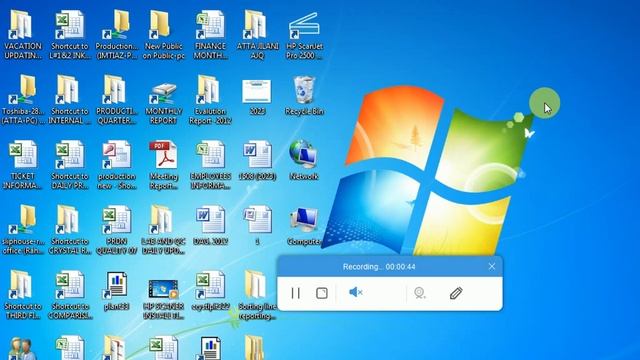Image resolution: width=640 pixels, height=360 pixels.
Task: Select the Shortcut to INTERNAL folder
Action: click(70, 100)
